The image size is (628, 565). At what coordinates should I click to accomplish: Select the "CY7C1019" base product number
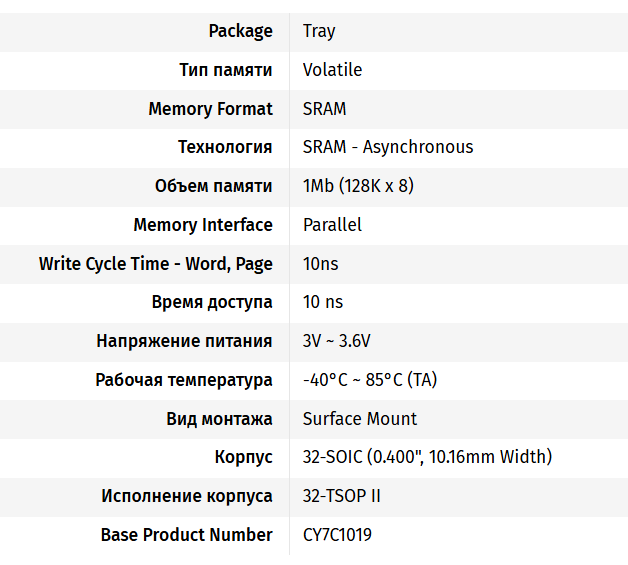[337, 535]
